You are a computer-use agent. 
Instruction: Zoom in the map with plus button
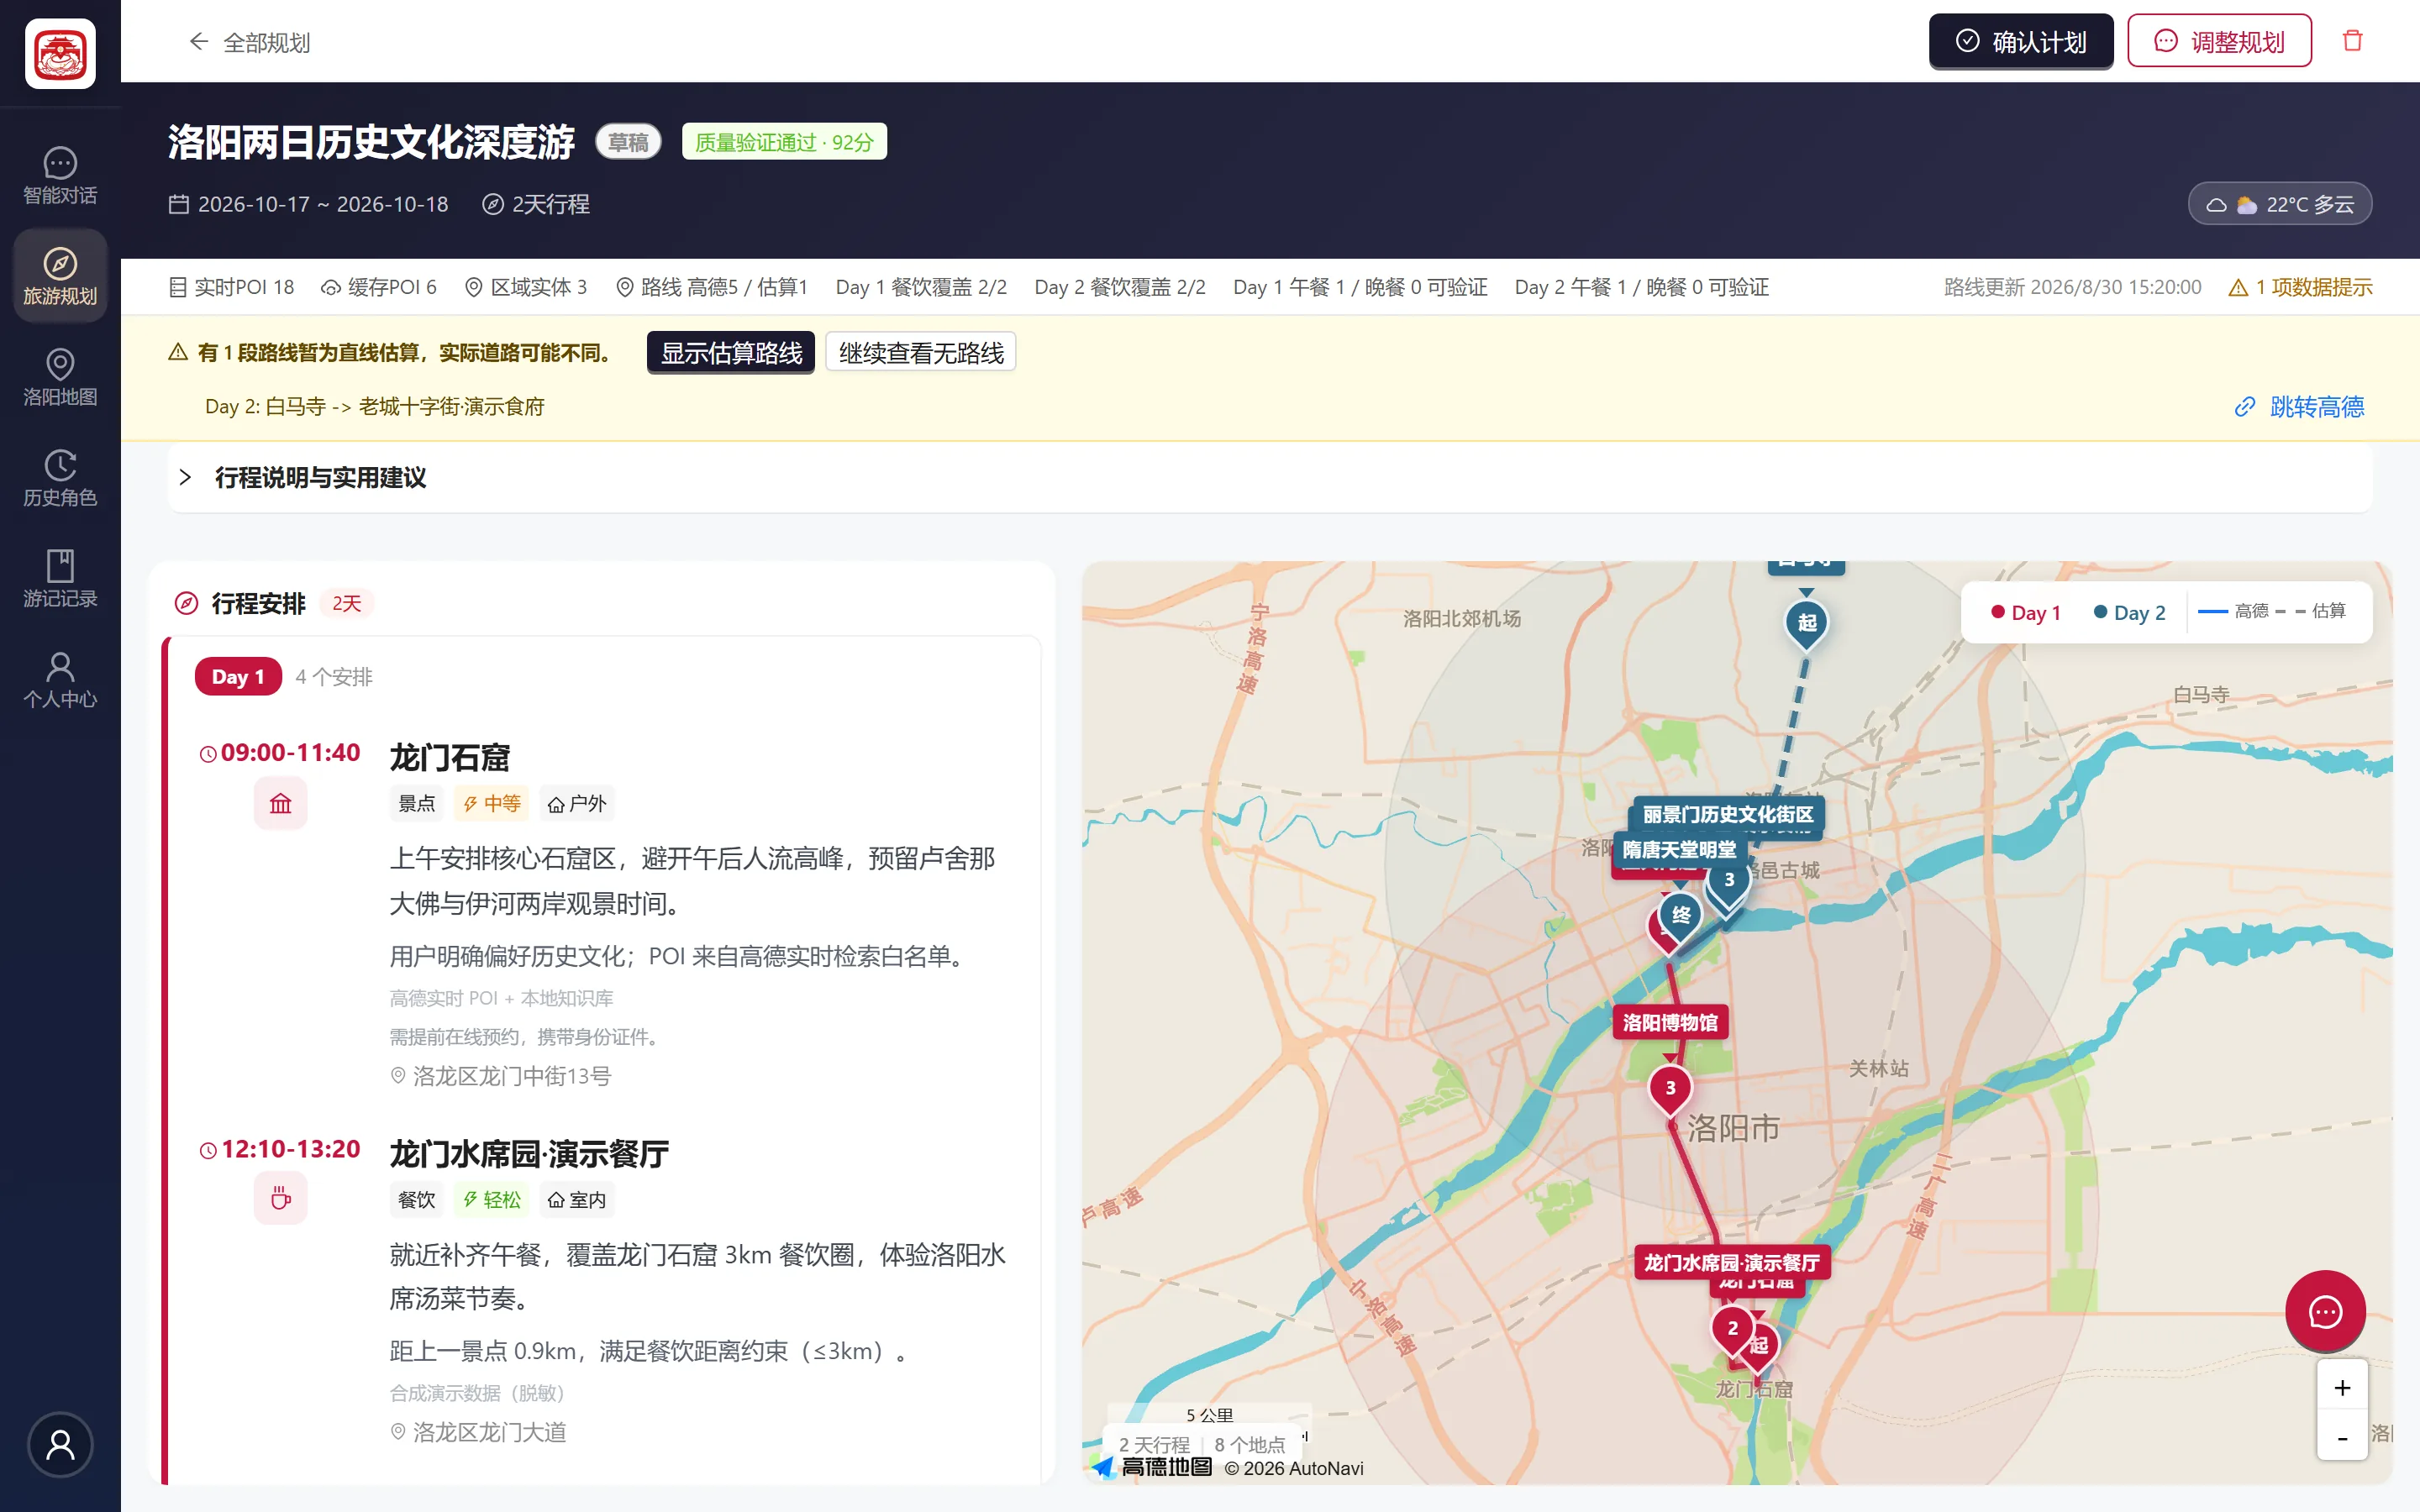tap(2342, 1387)
